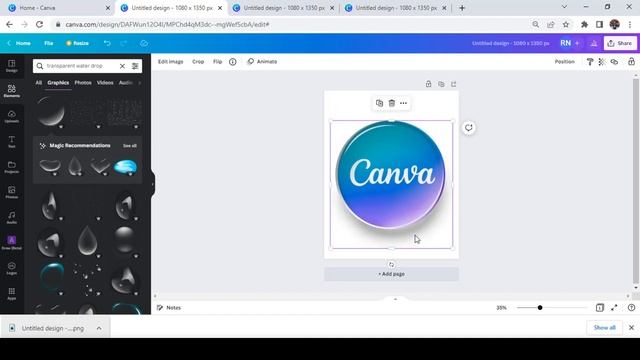Open the search filter options icon
Image resolution: width=640 pixels, height=360 pixels.
pyautogui.click(x=135, y=66)
